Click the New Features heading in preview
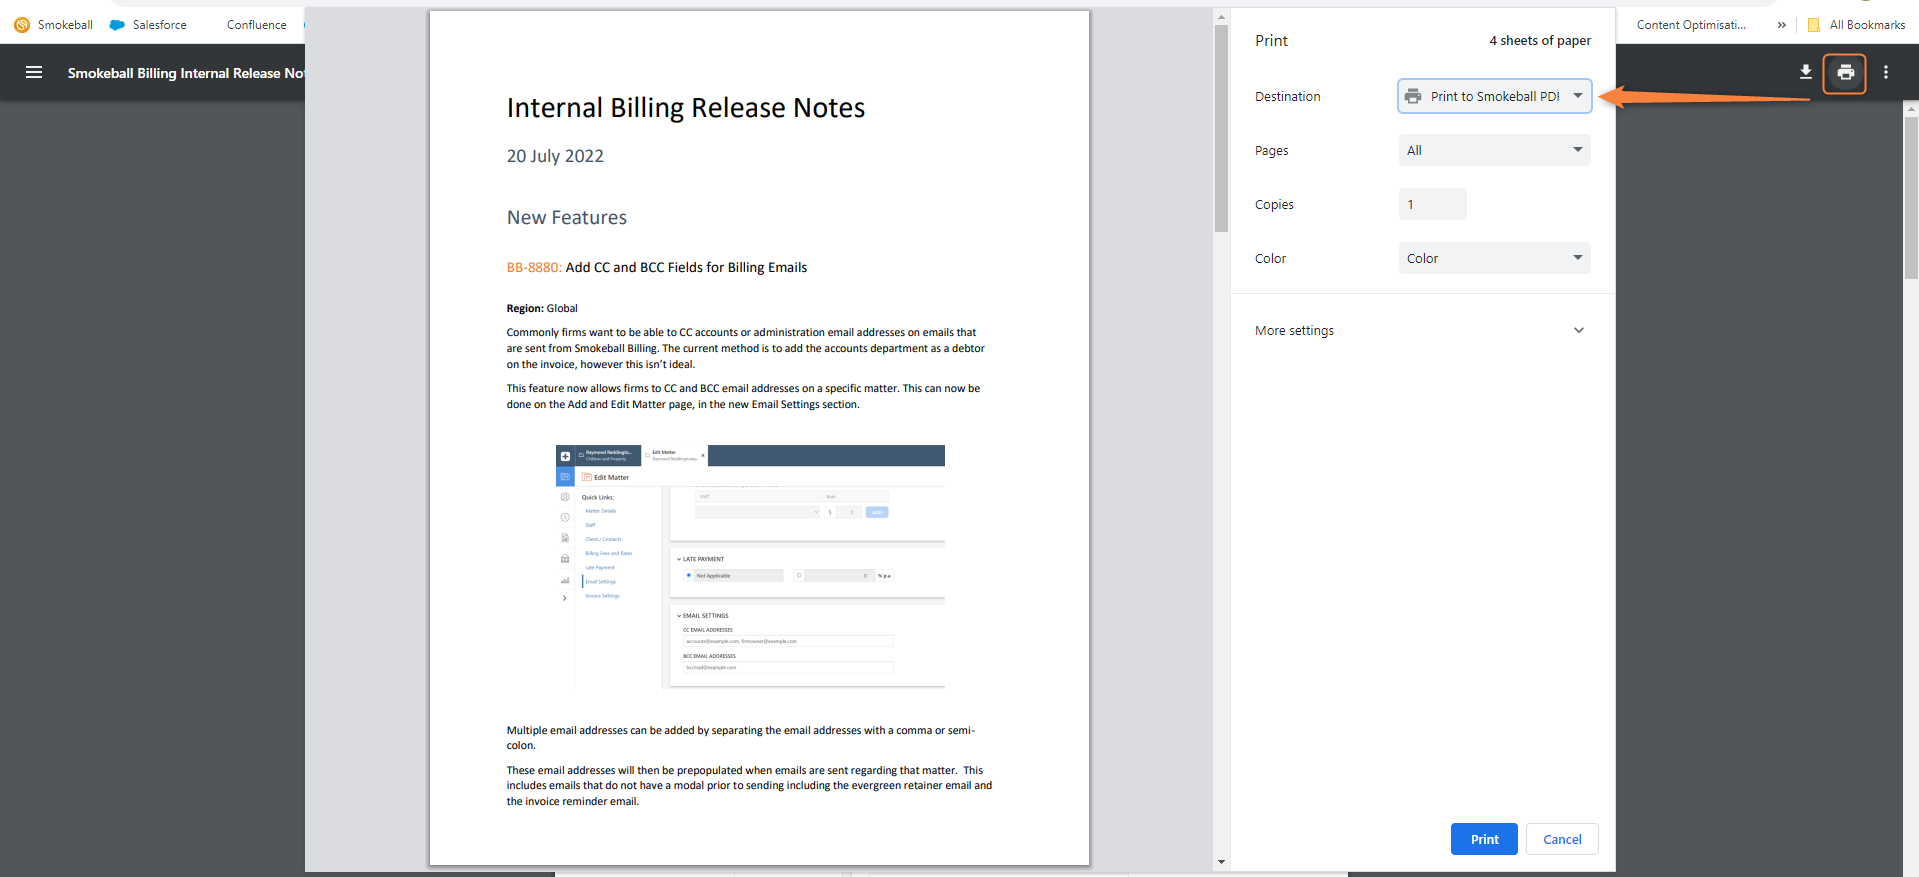The height and width of the screenshot is (877, 1919). coord(567,218)
